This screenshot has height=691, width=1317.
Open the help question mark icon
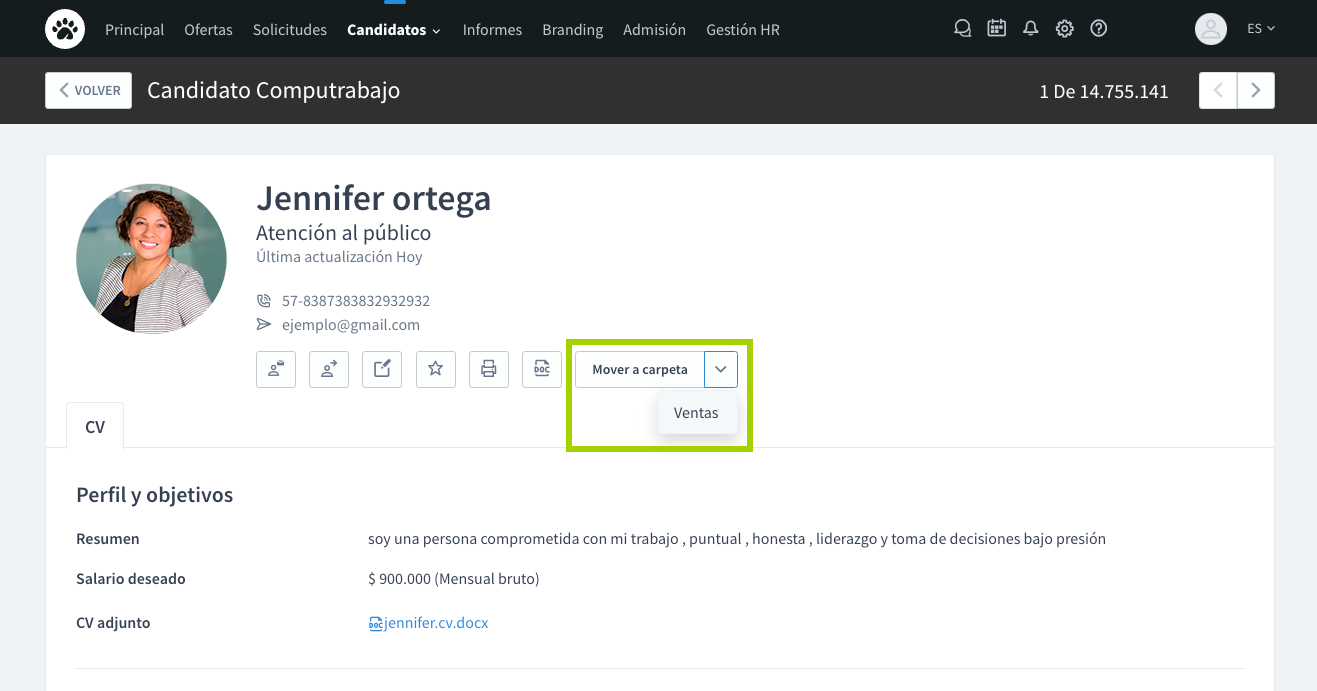pos(1098,29)
